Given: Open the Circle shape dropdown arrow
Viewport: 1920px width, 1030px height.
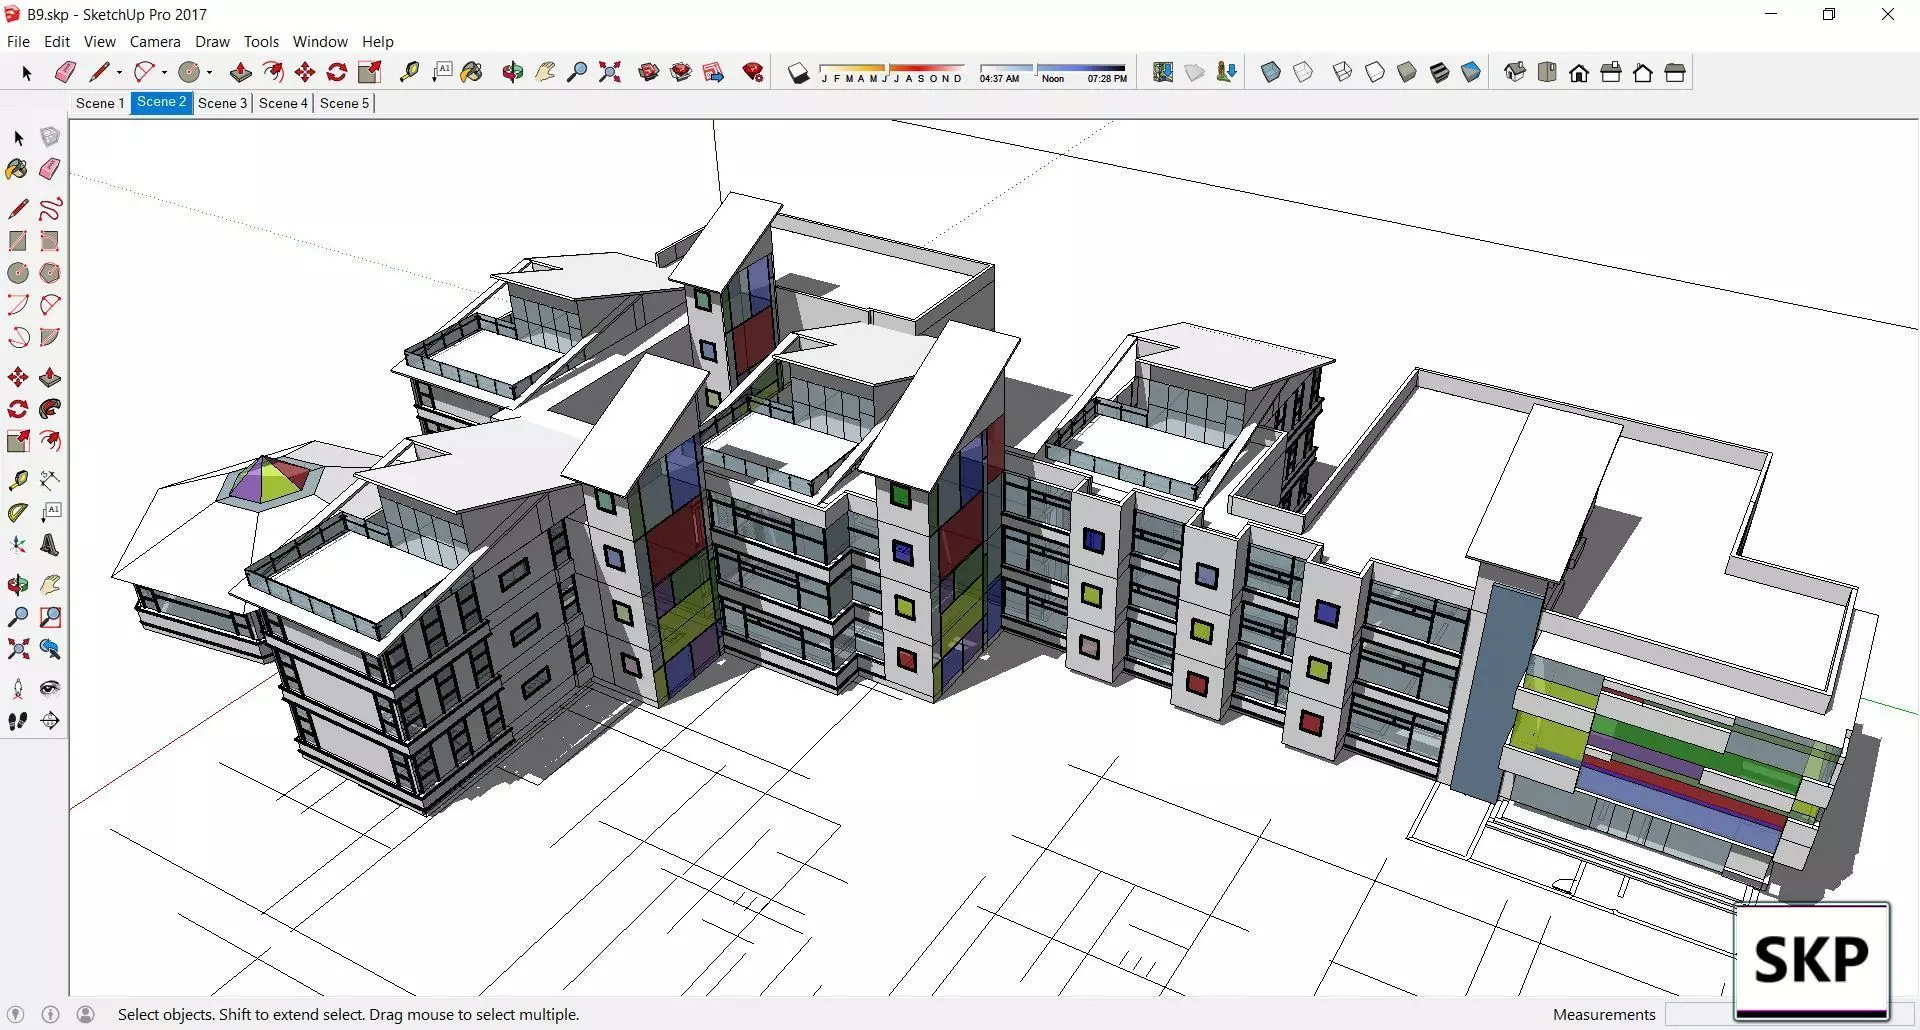Looking at the screenshot, I should click(209, 72).
